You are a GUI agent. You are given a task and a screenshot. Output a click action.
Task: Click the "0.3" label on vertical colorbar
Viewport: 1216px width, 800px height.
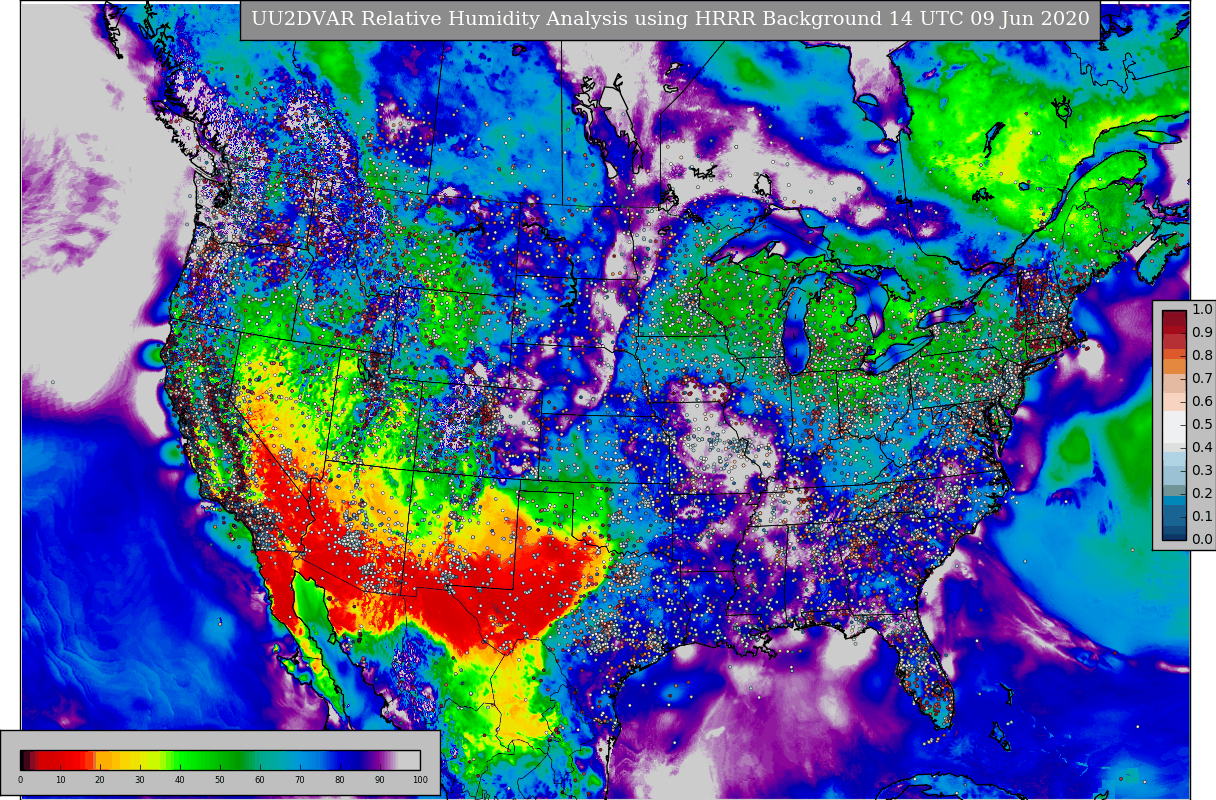point(1202,471)
